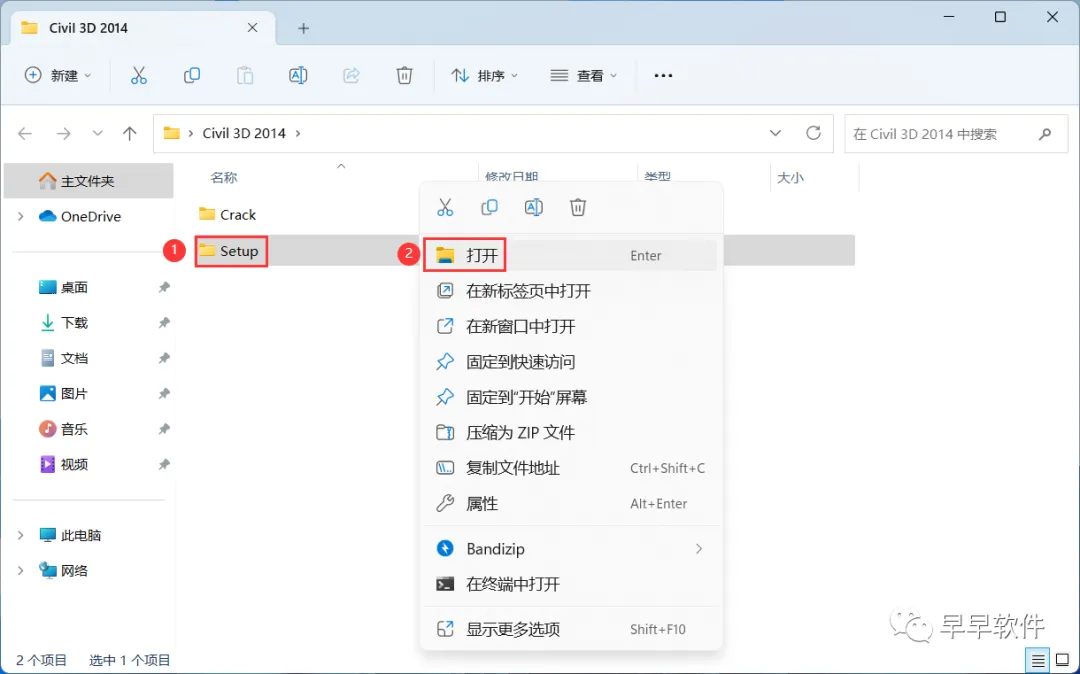Go up one folder level arrow
Screen dimensions: 1080x674
129,134
